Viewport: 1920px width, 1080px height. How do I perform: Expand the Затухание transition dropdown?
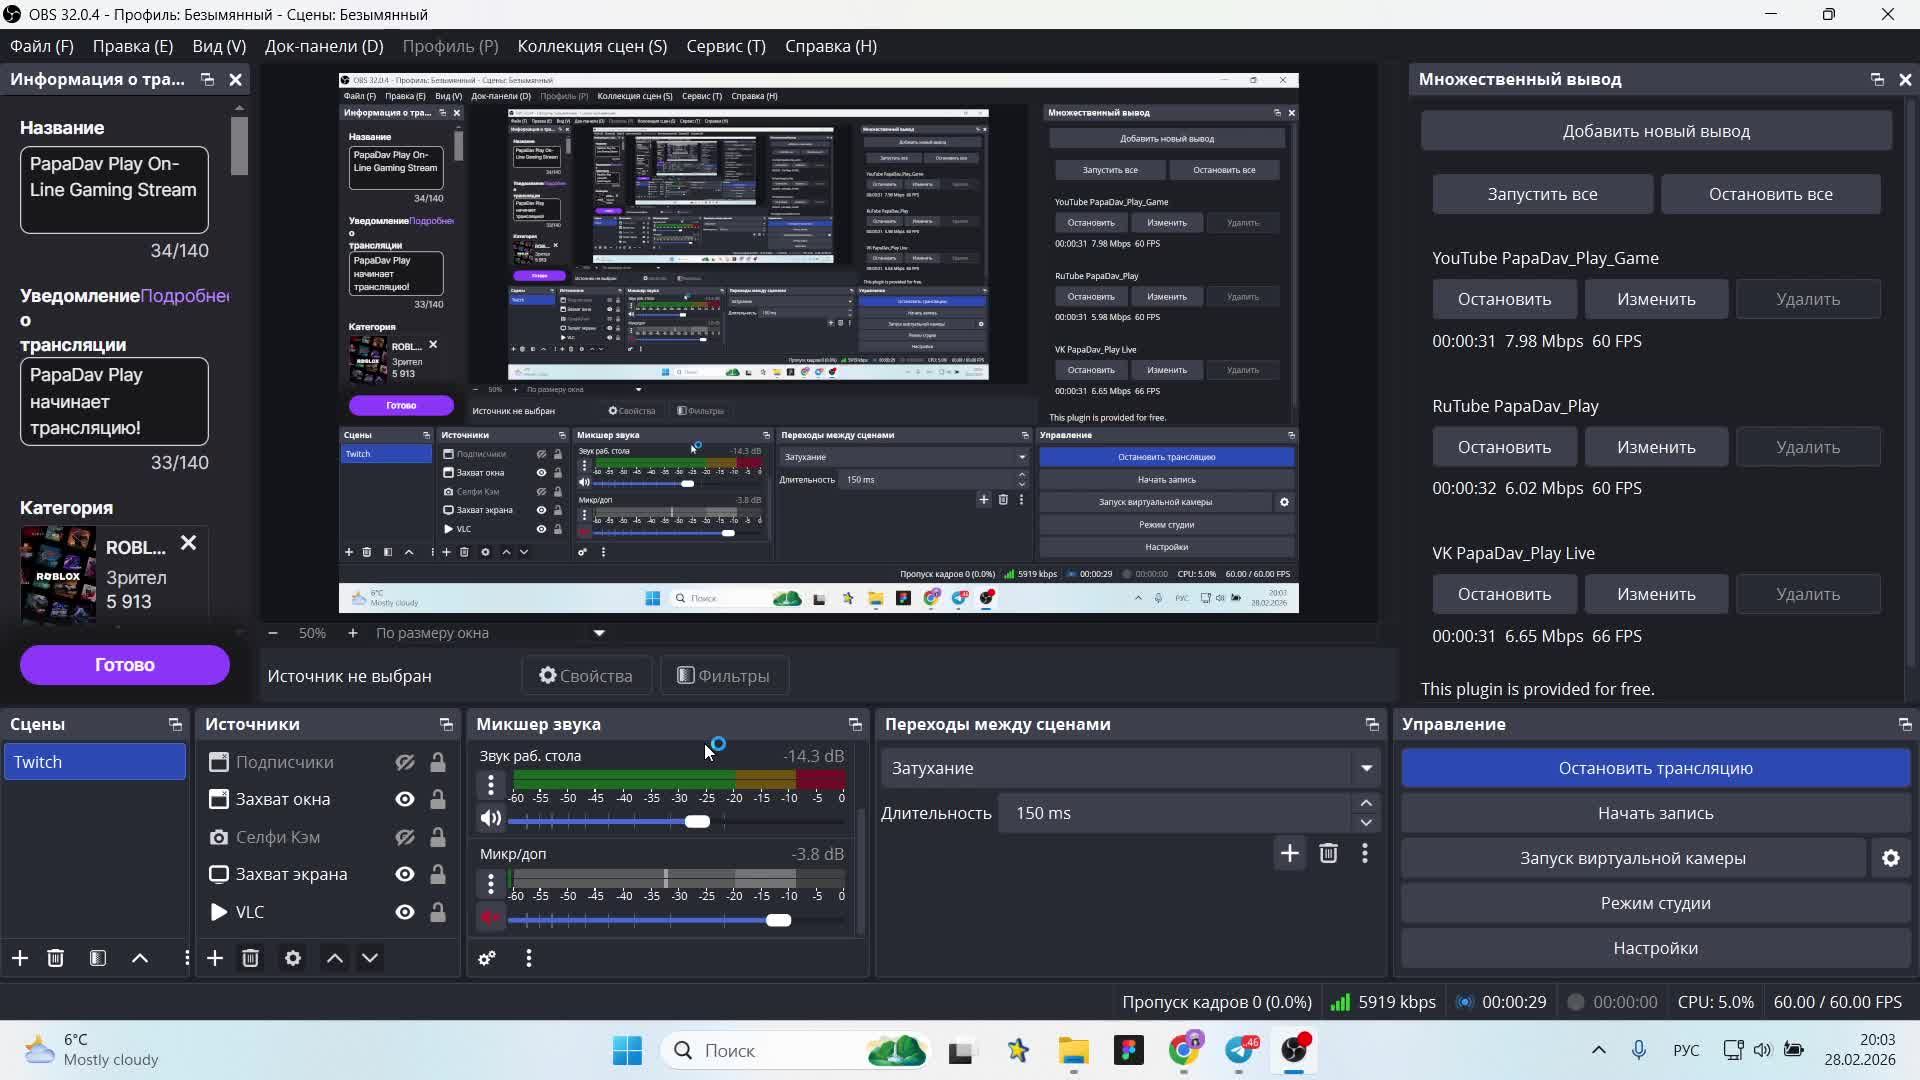click(1366, 768)
